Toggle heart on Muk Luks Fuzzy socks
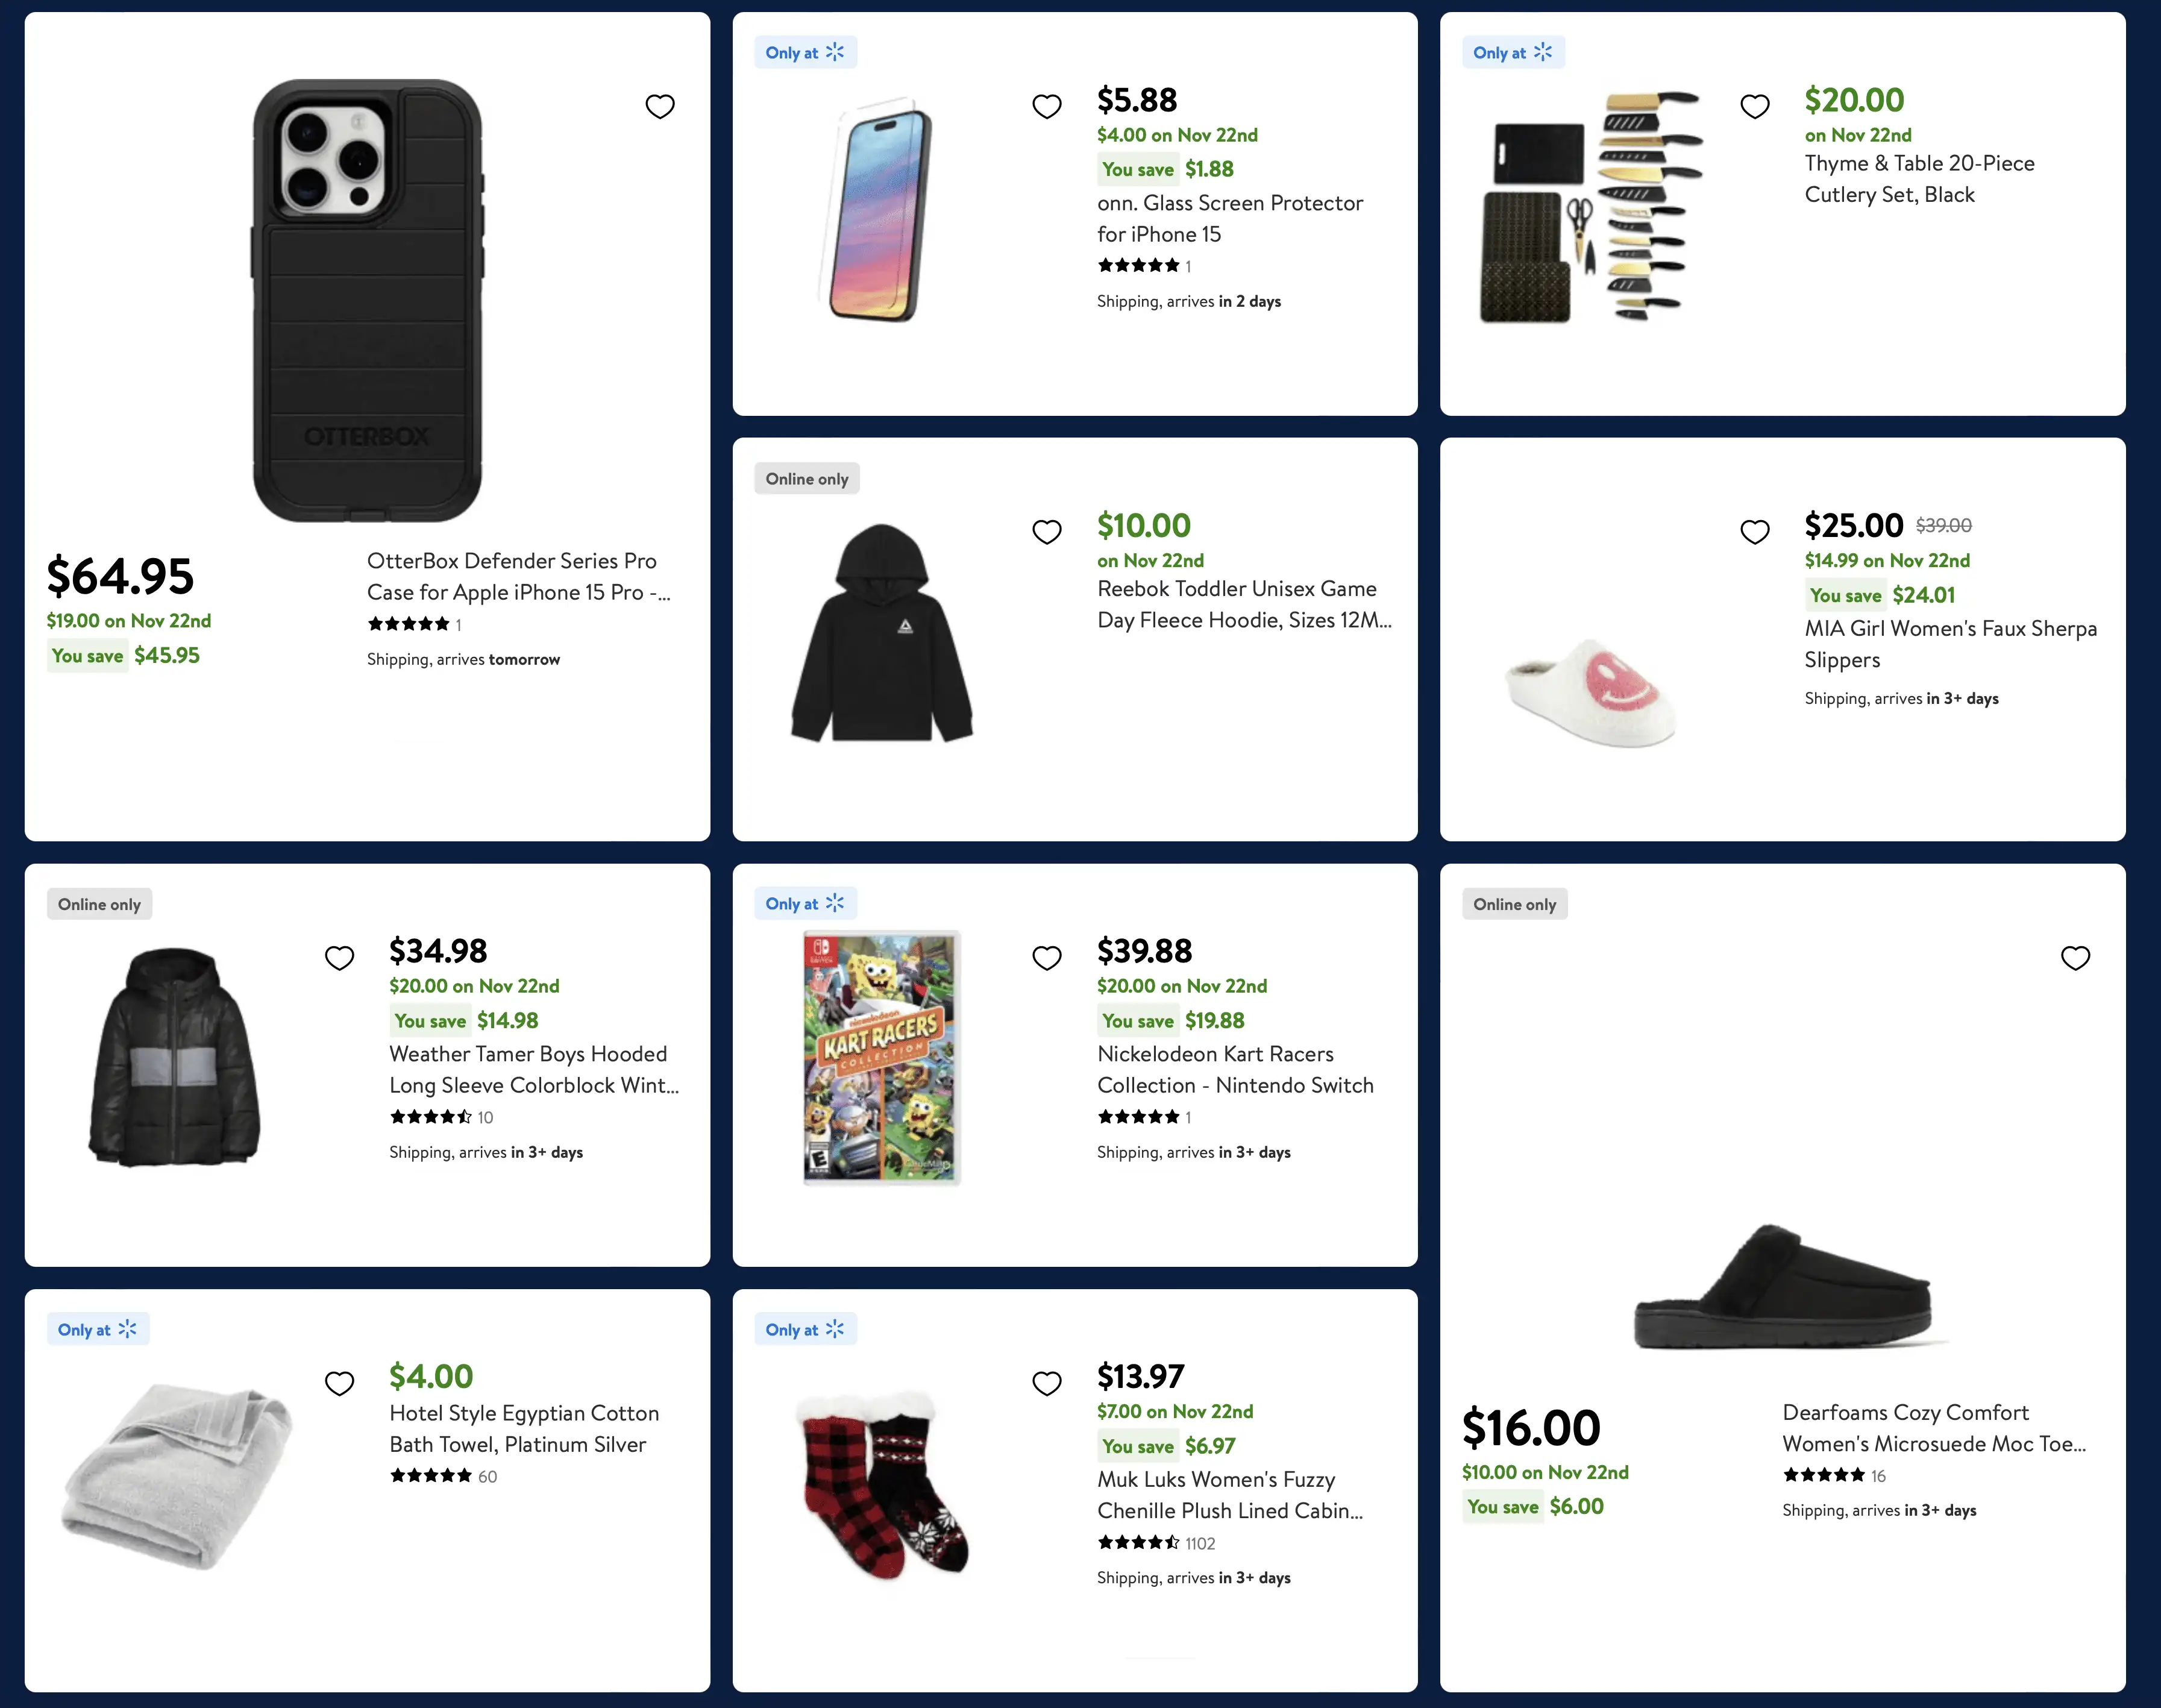 pyautogui.click(x=1046, y=1383)
